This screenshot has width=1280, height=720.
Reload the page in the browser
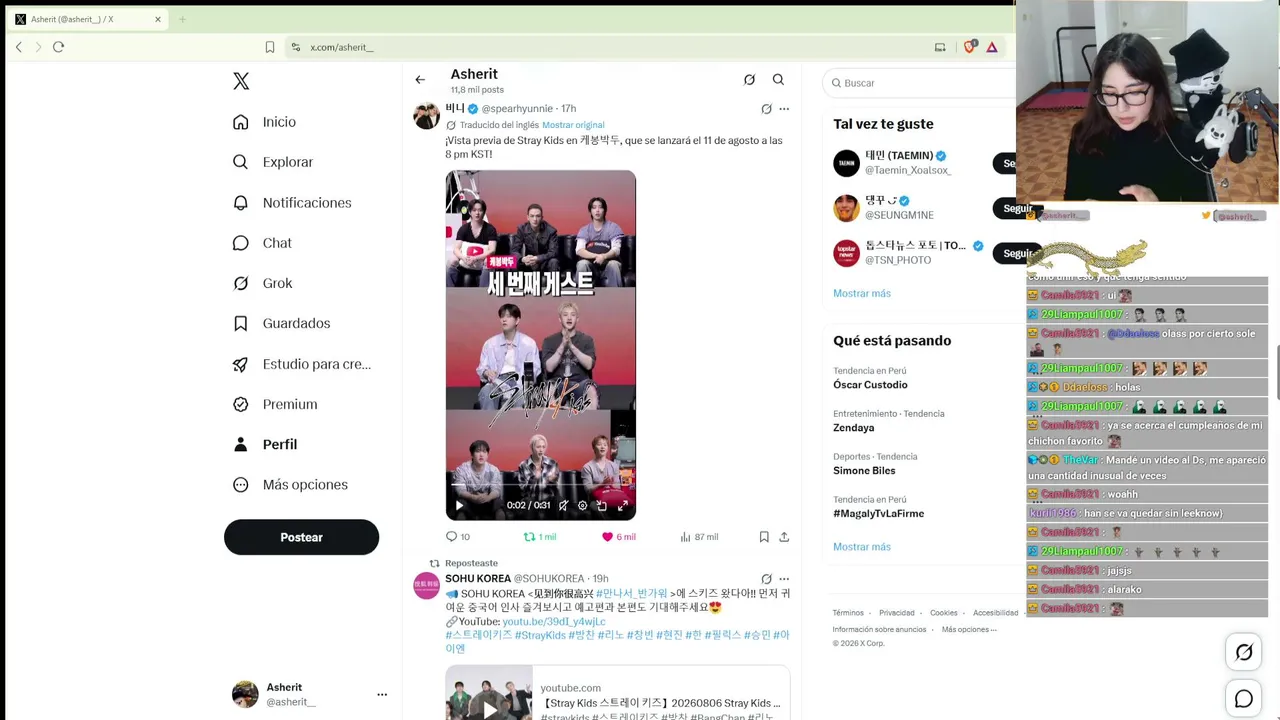click(x=58, y=47)
